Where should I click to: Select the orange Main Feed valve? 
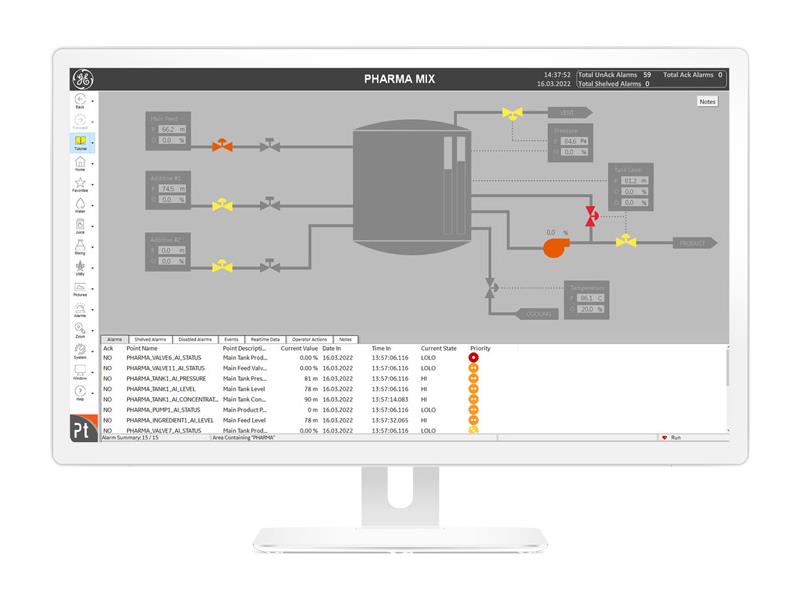pyautogui.click(x=222, y=145)
